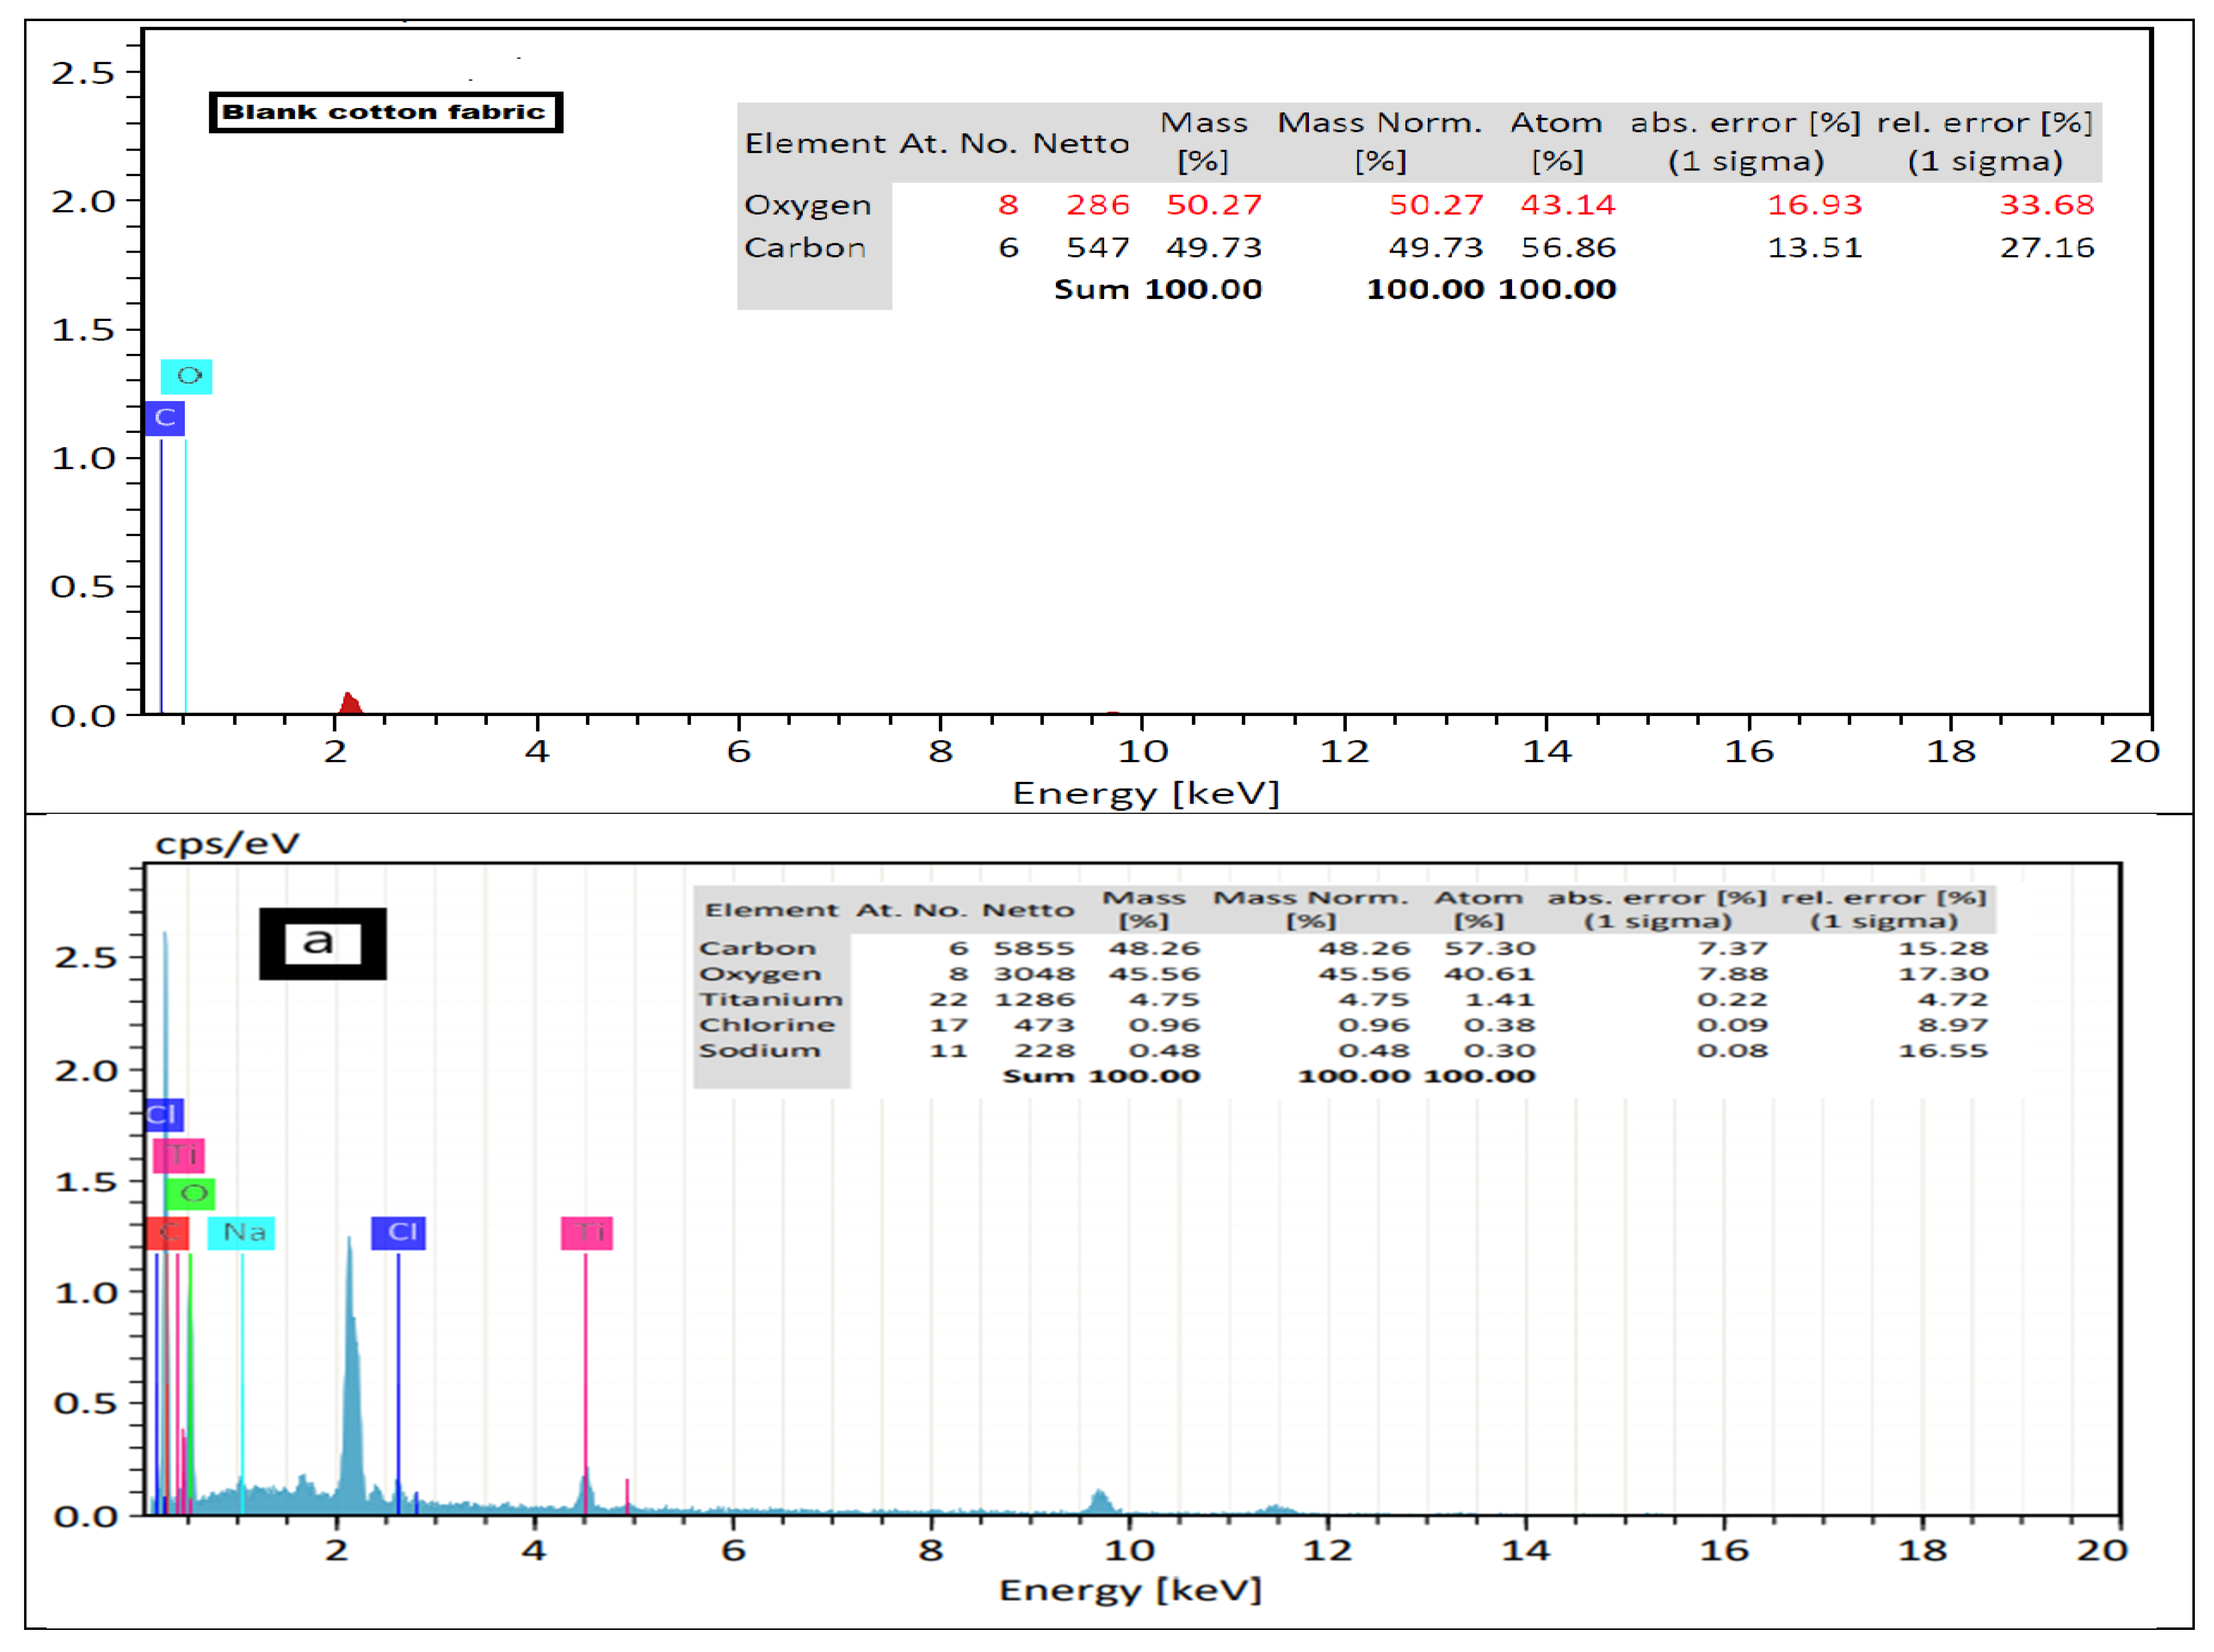Viewport: 2214px width, 1652px height.
Task: Select the Sodium row in lower table
Action: 760,1051
